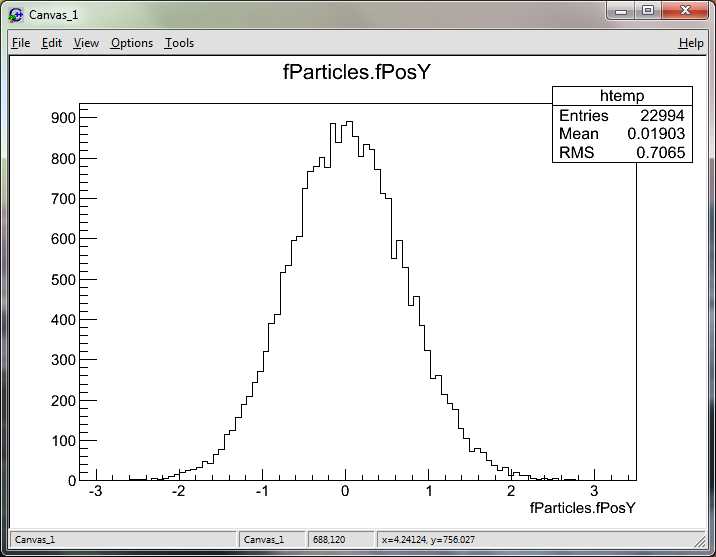Open the Help menu
The height and width of the screenshot is (557, 716).
coord(691,43)
